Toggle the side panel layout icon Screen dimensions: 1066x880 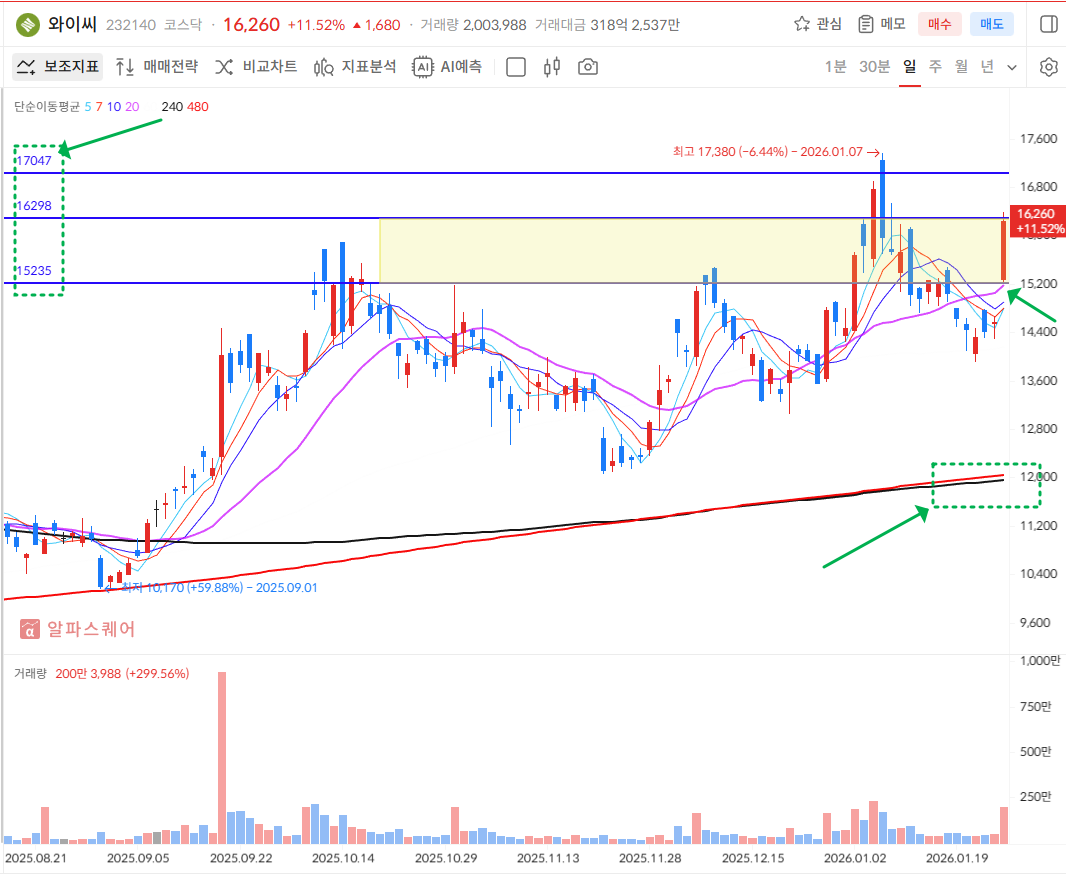[x=1048, y=24]
